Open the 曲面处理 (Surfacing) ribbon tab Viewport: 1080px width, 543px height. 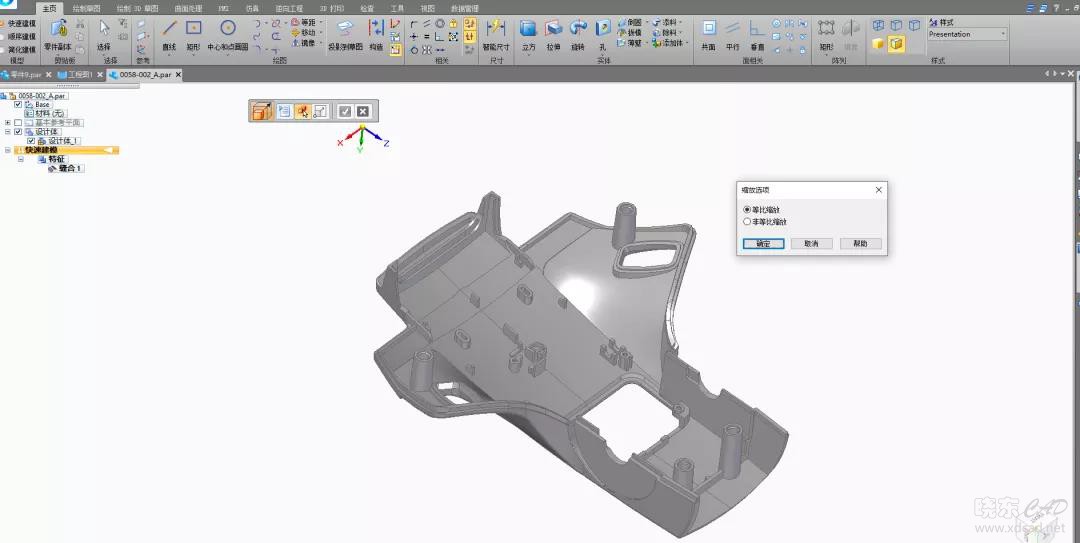(x=188, y=8)
